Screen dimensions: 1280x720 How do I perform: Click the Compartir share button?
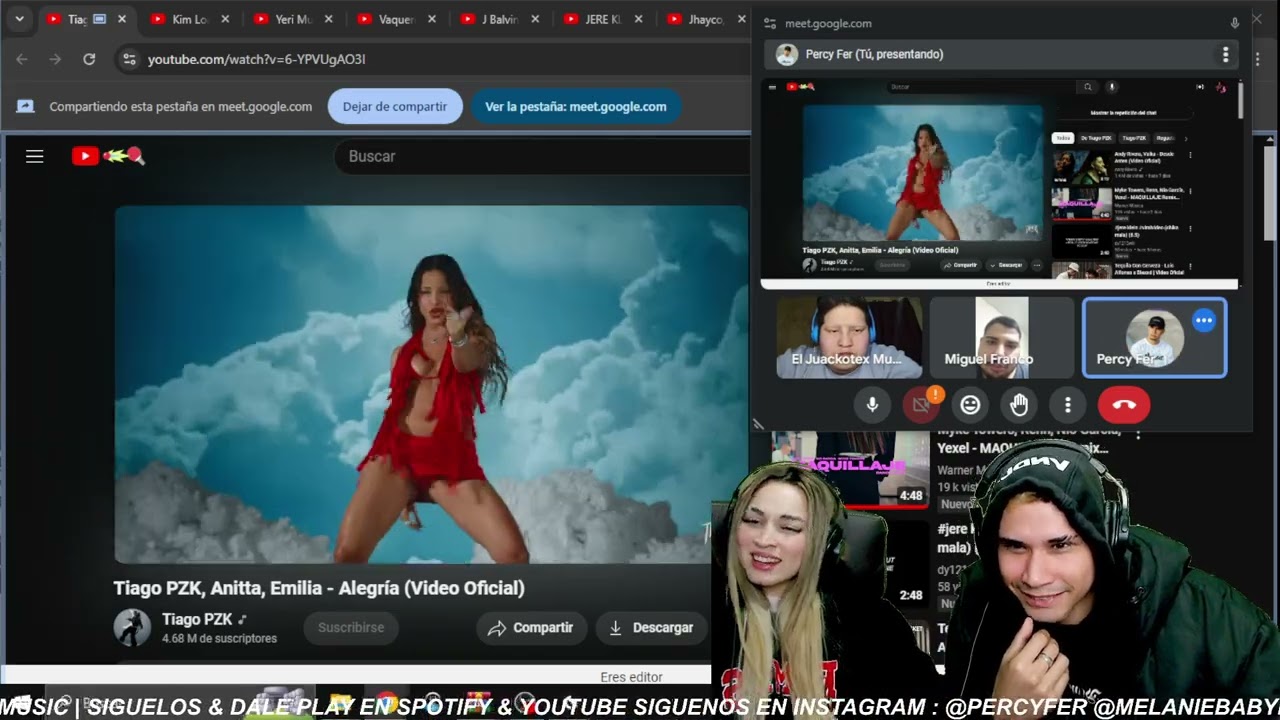coord(531,628)
